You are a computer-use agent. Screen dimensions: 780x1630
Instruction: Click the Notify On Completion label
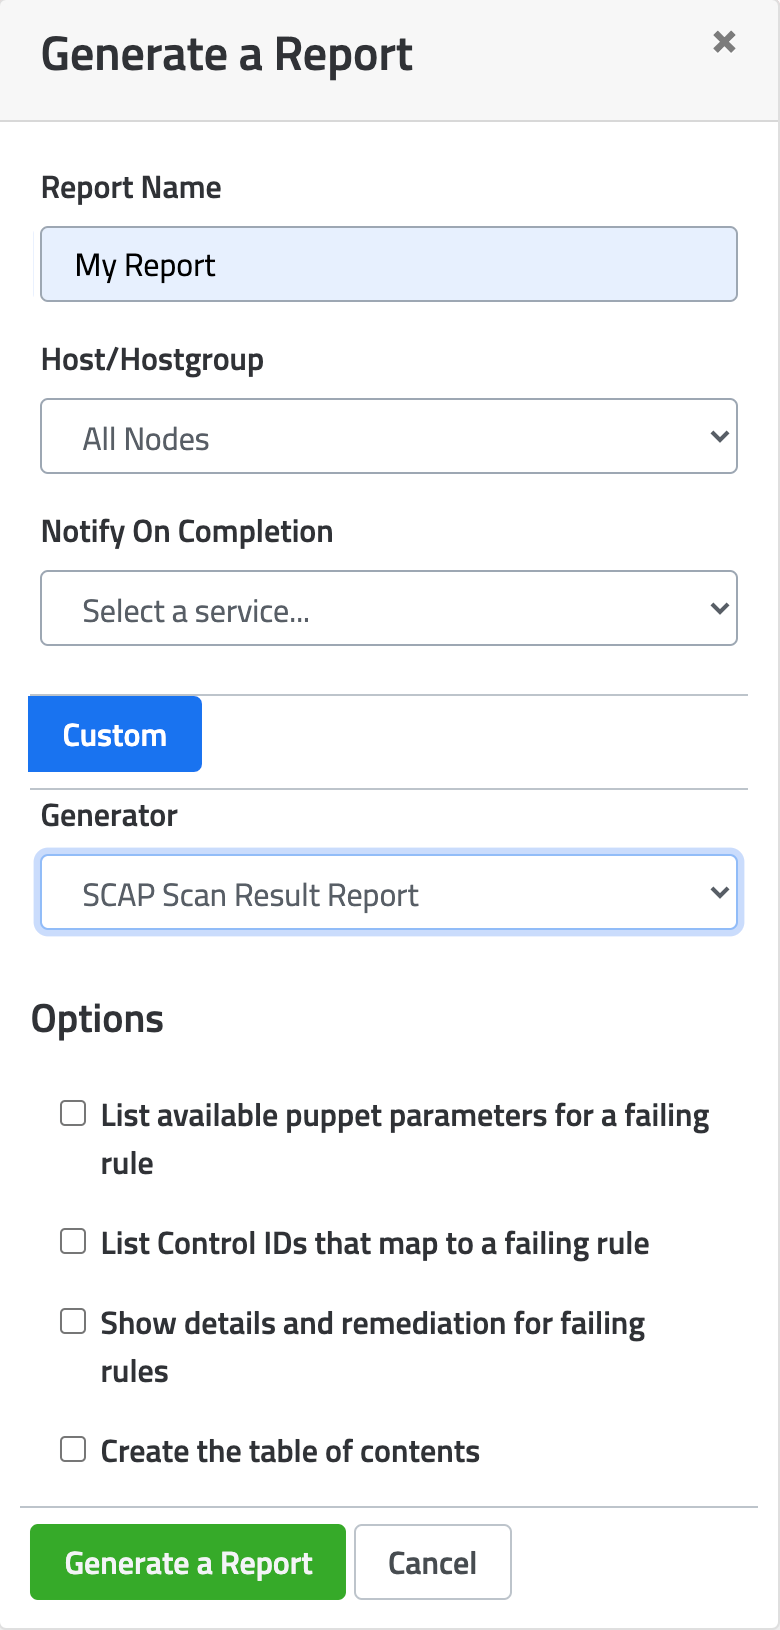(x=187, y=532)
